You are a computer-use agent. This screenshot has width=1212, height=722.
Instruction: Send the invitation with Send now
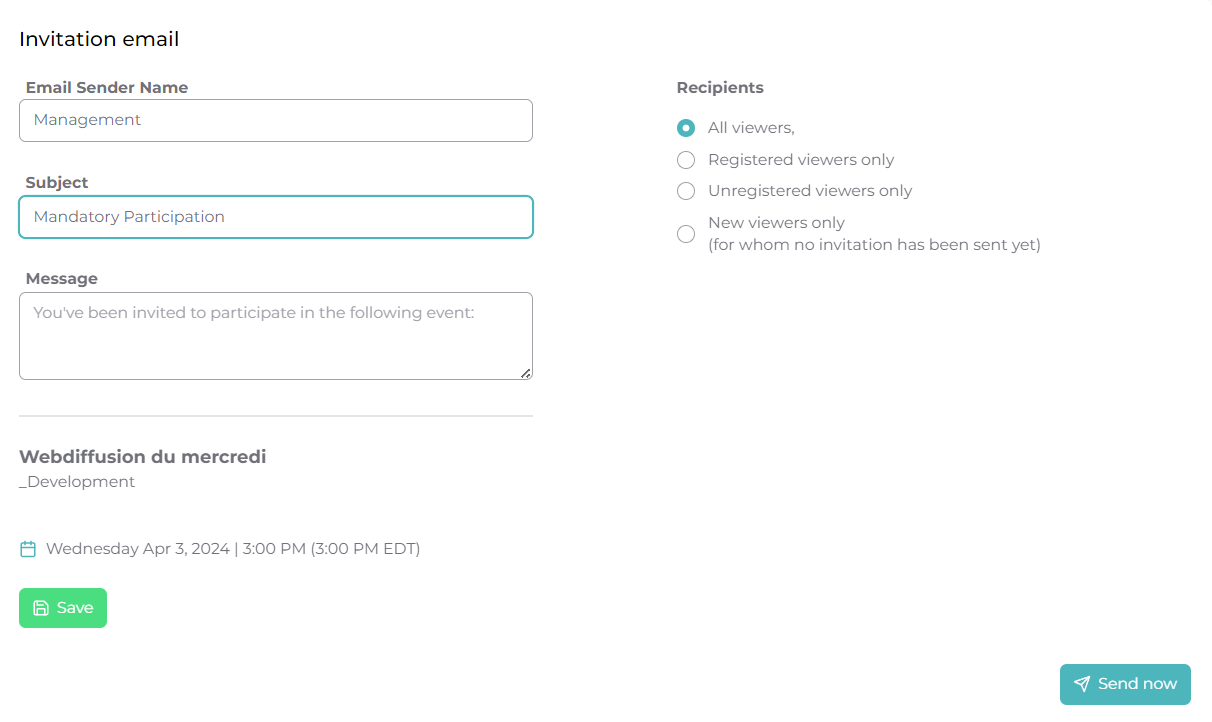(1125, 684)
